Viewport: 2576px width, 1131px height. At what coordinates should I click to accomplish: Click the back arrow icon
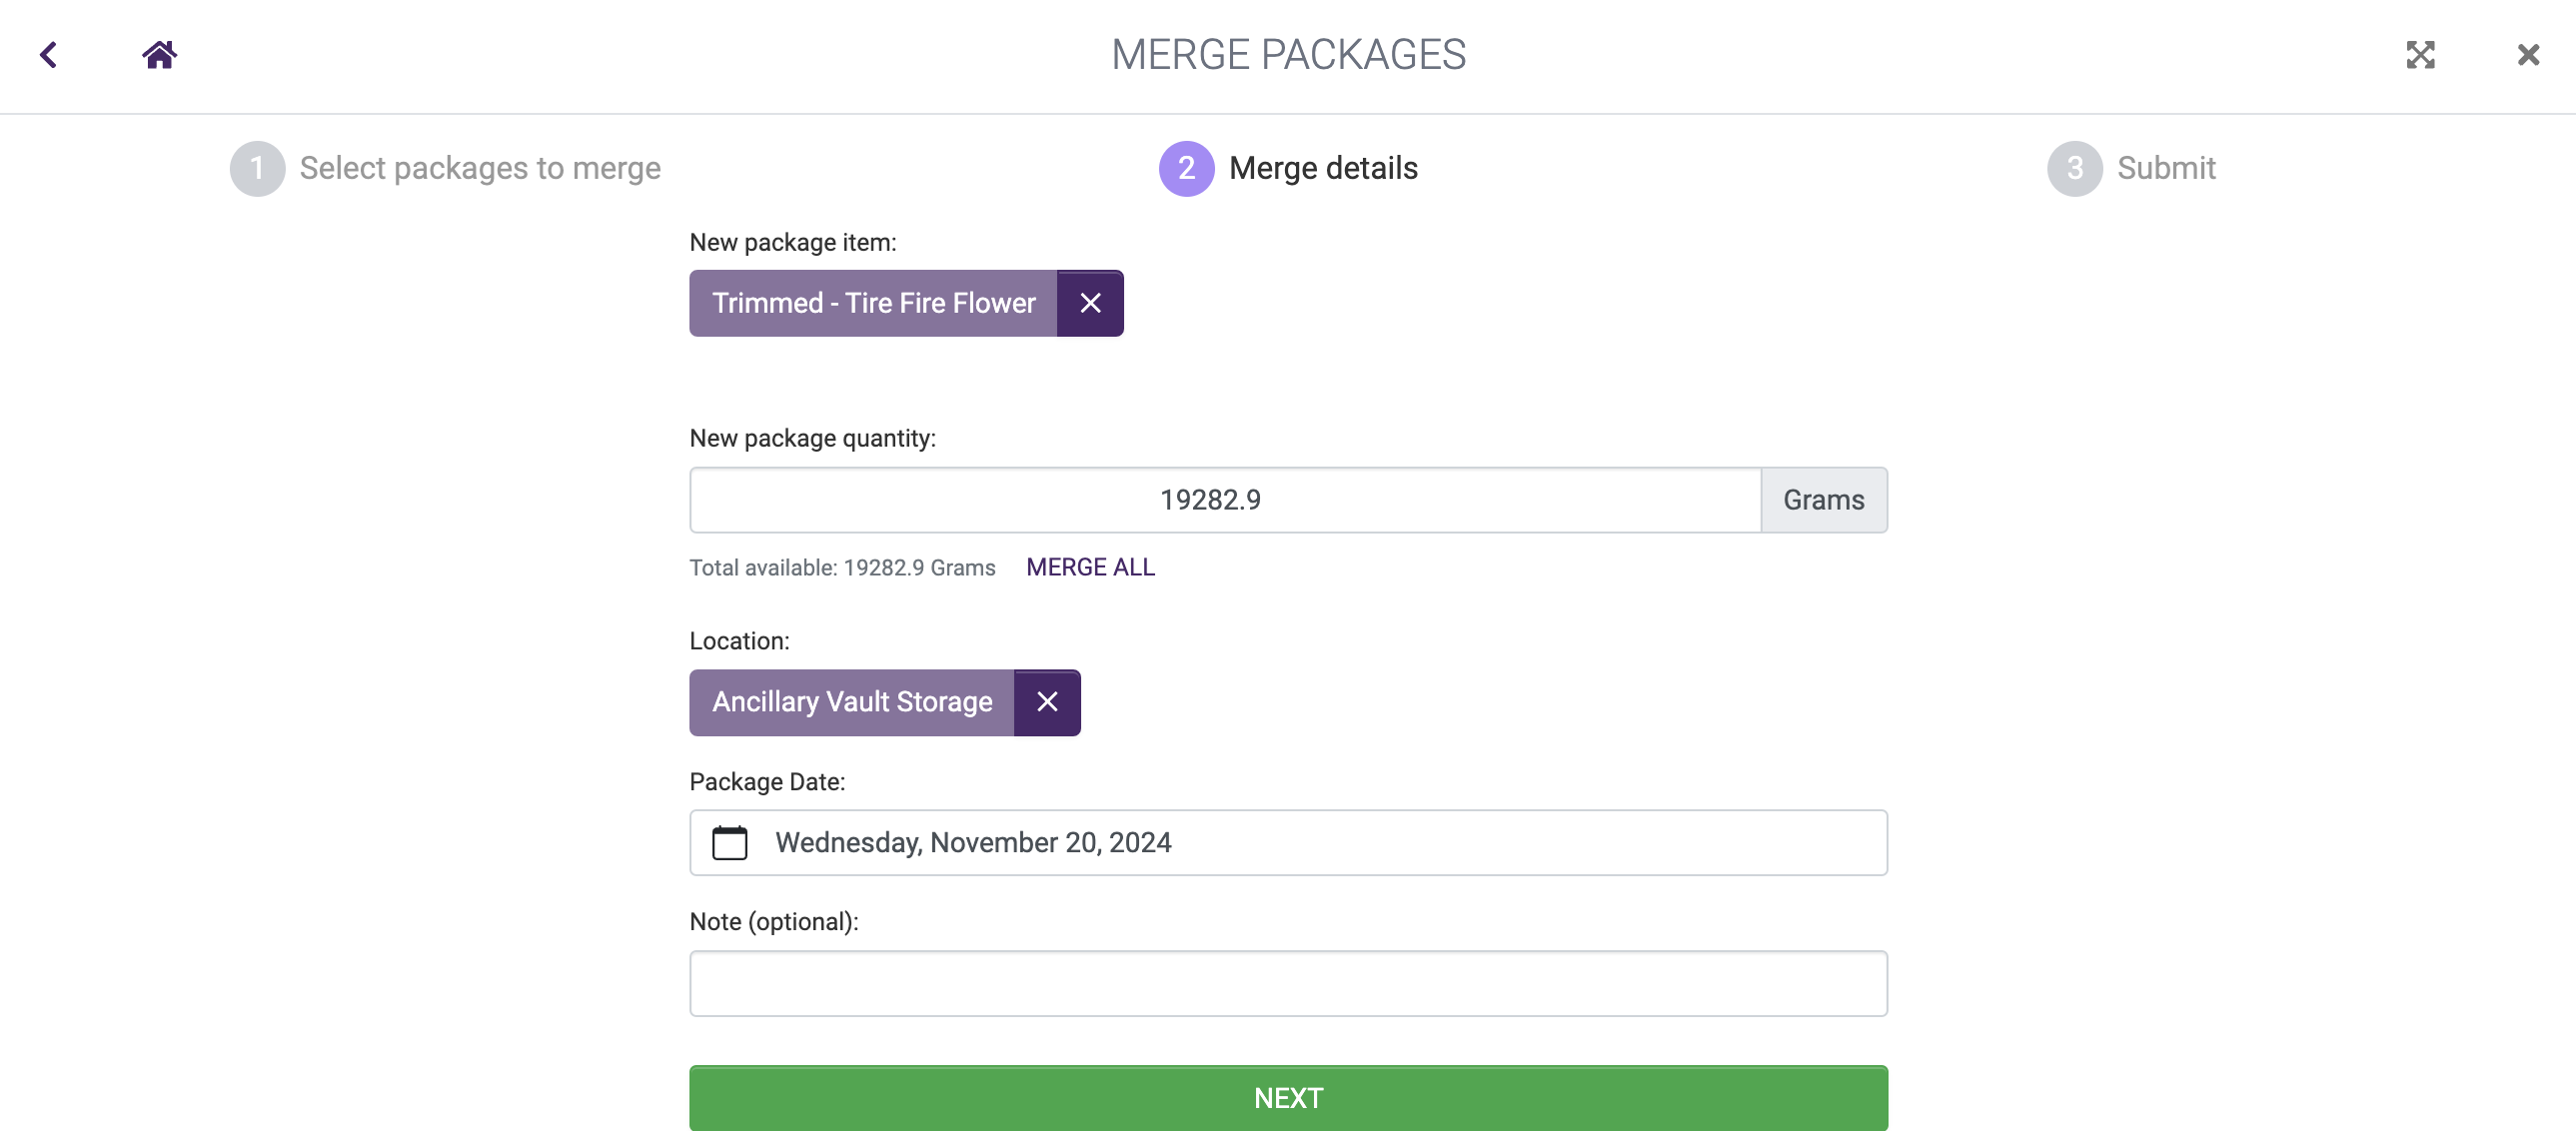tap(48, 54)
